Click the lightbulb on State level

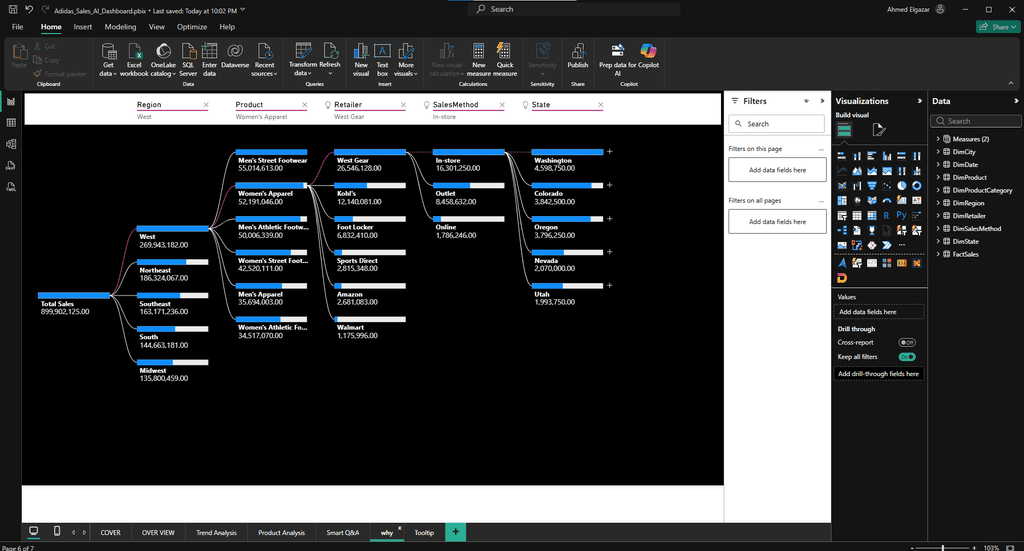click(x=525, y=104)
